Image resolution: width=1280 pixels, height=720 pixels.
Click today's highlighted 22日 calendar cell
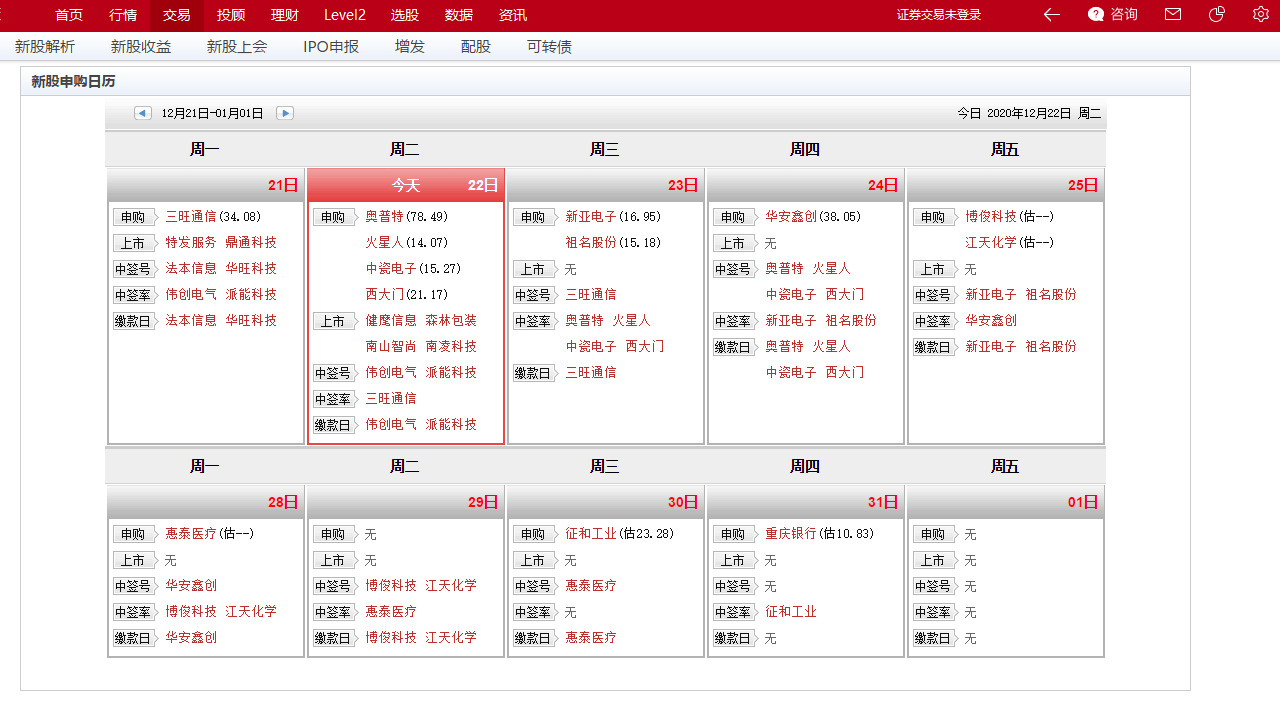[x=404, y=185]
